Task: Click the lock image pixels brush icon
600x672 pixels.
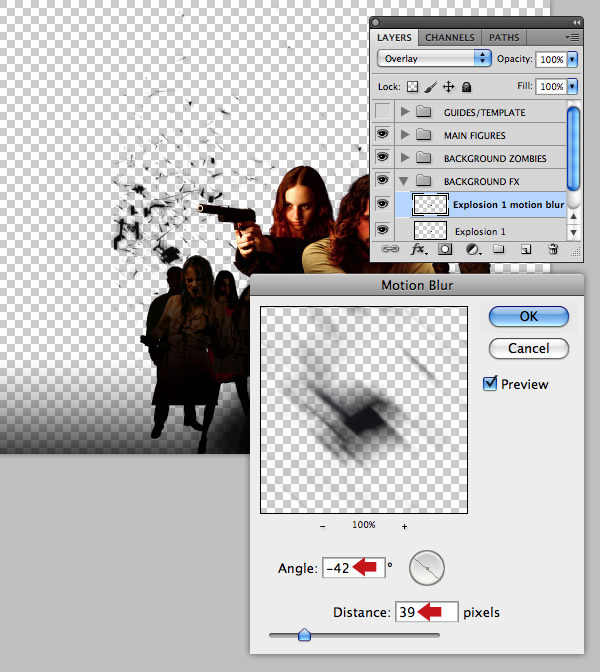Action: pyautogui.click(x=430, y=87)
